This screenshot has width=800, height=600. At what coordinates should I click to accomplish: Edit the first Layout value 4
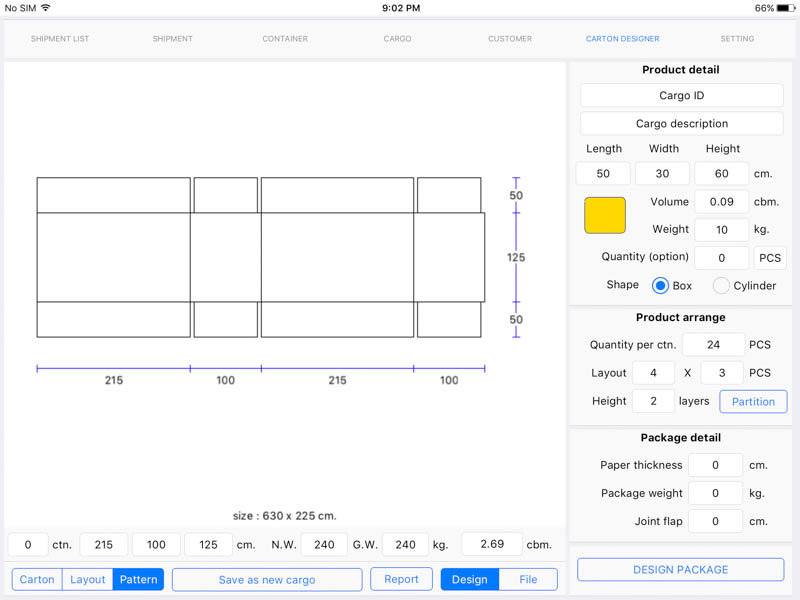(653, 373)
